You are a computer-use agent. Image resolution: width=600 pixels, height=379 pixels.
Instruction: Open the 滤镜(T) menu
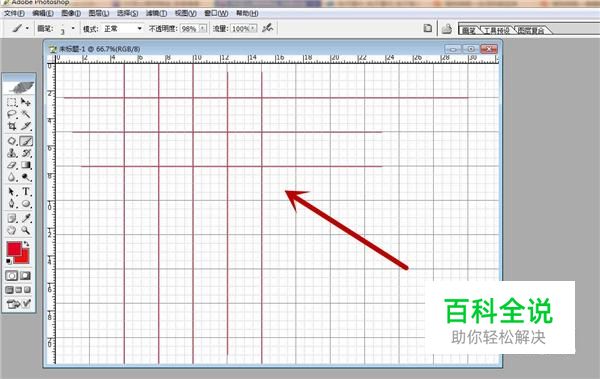tap(157, 13)
